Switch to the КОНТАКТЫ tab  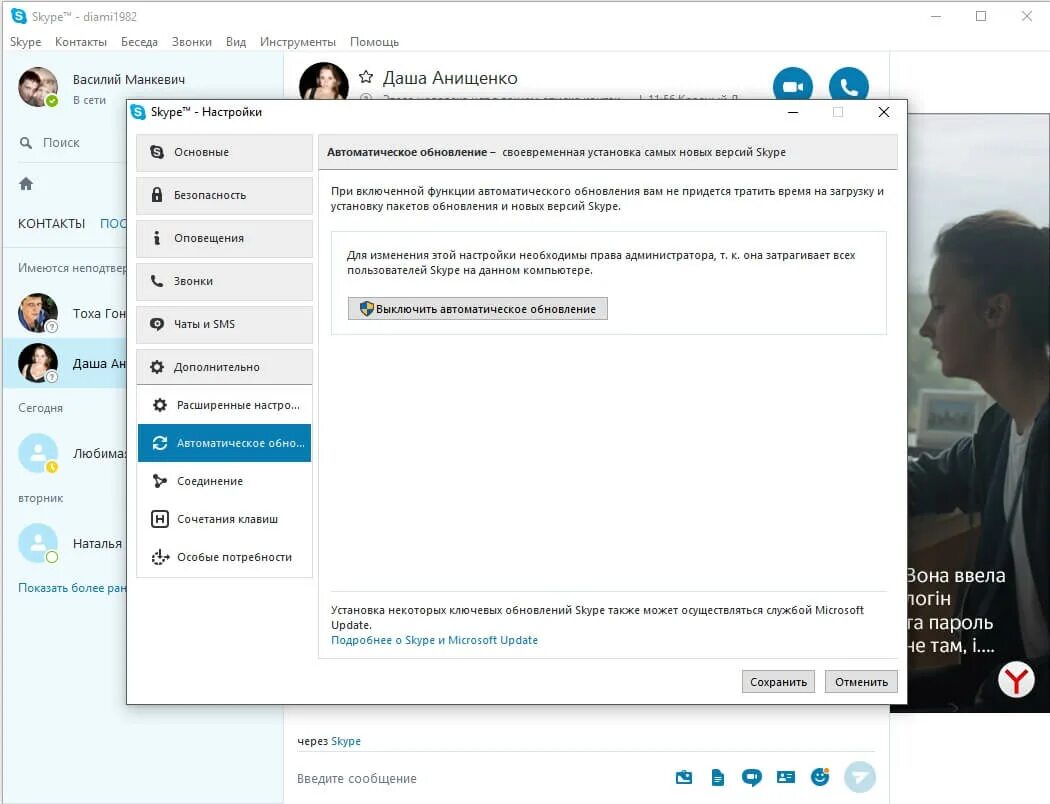point(52,224)
